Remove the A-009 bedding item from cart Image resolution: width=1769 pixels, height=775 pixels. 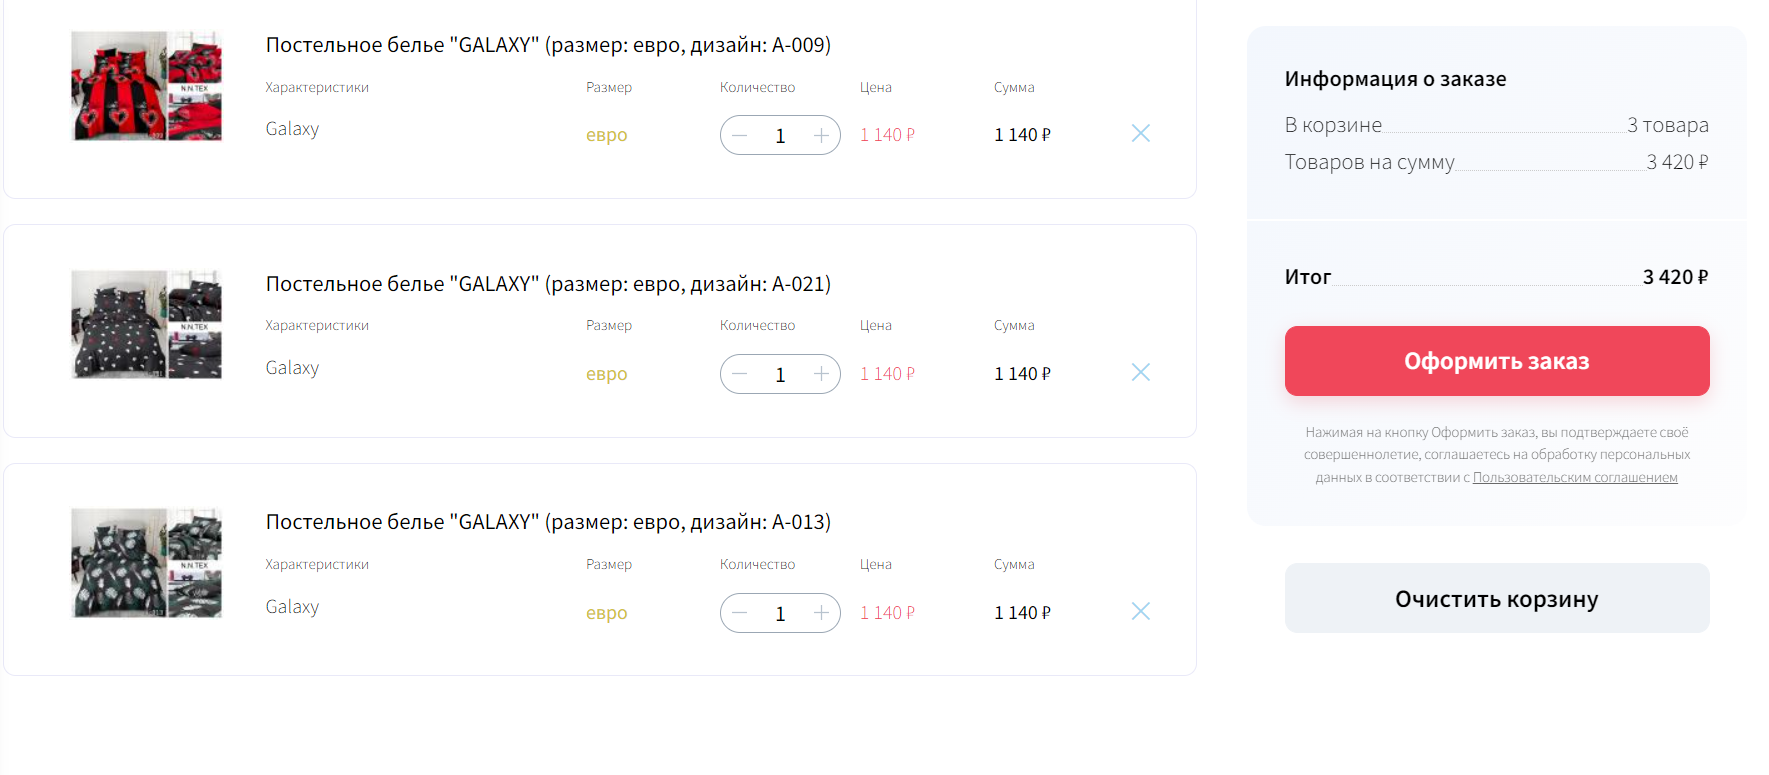click(x=1140, y=133)
